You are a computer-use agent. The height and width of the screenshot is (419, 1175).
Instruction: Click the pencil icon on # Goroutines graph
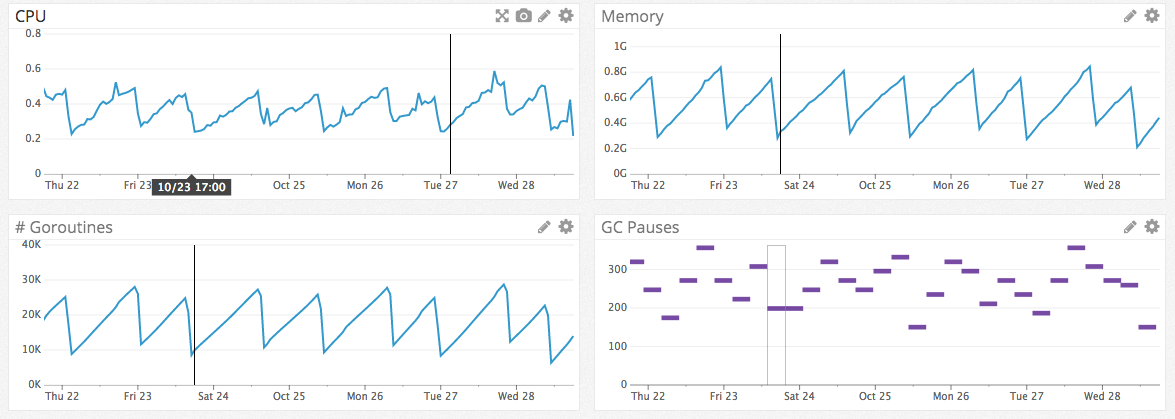pyautogui.click(x=545, y=226)
